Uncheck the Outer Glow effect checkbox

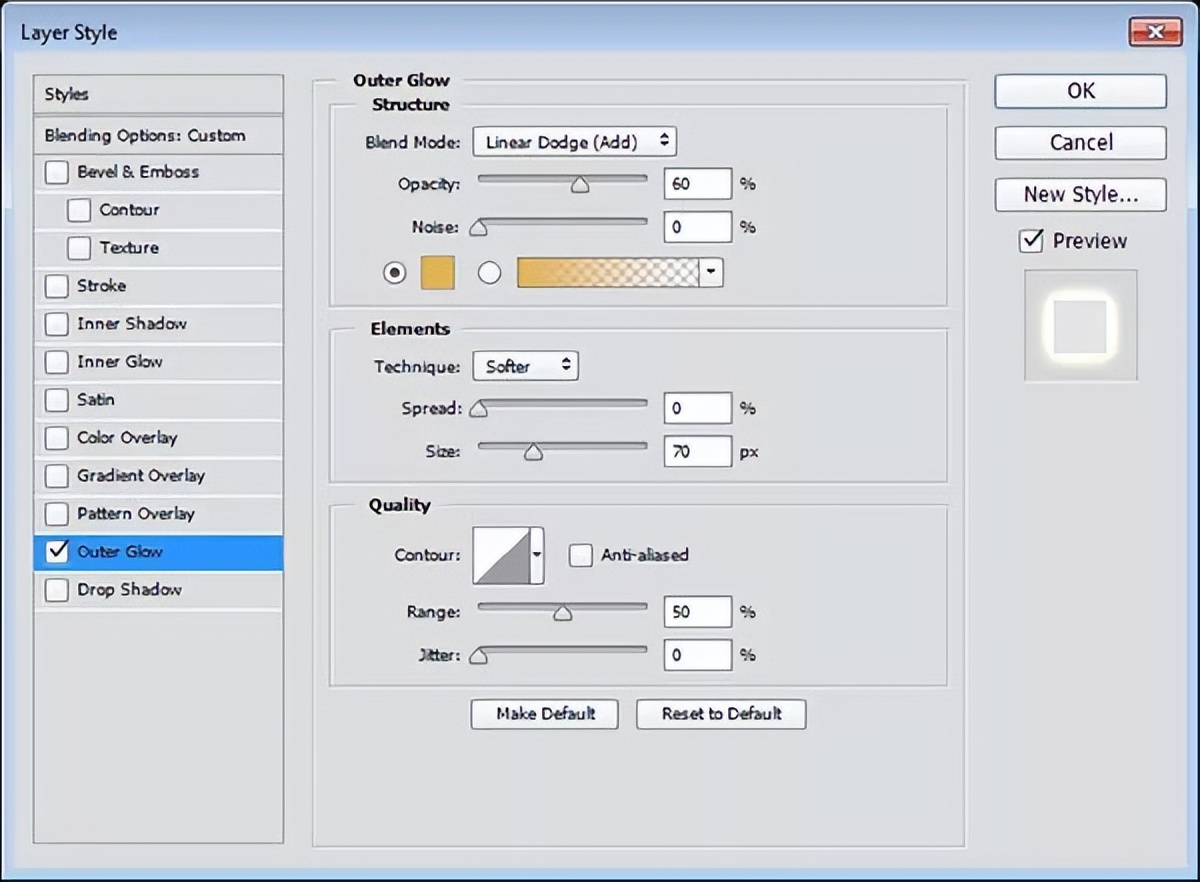(x=57, y=552)
